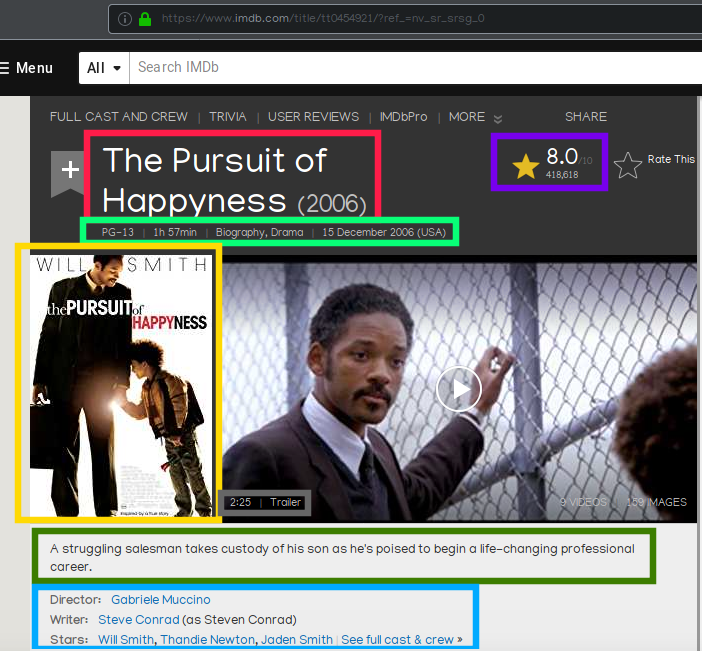The height and width of the screenshot is (651, 702).
Task: Click the 1h 57min runtime text
Action: 175,232
